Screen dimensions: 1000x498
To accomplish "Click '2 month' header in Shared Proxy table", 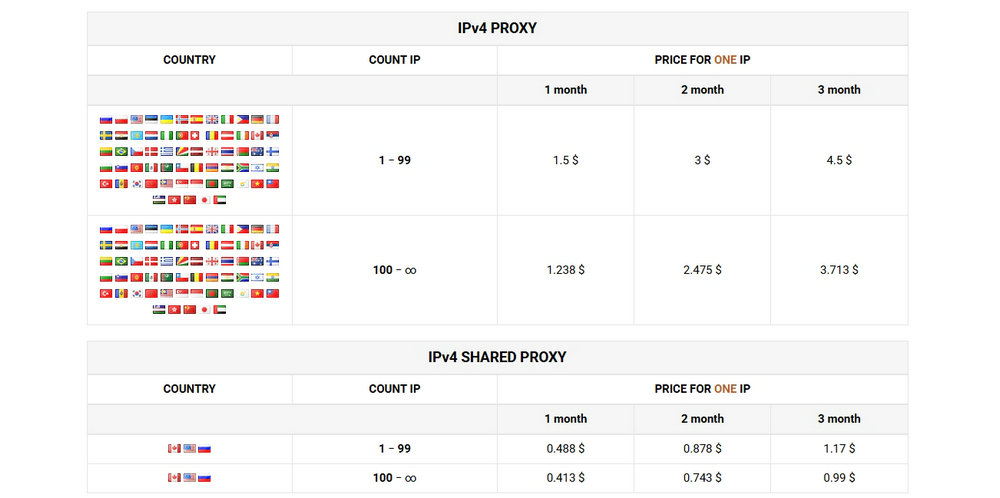I will (x=702, y=419).
